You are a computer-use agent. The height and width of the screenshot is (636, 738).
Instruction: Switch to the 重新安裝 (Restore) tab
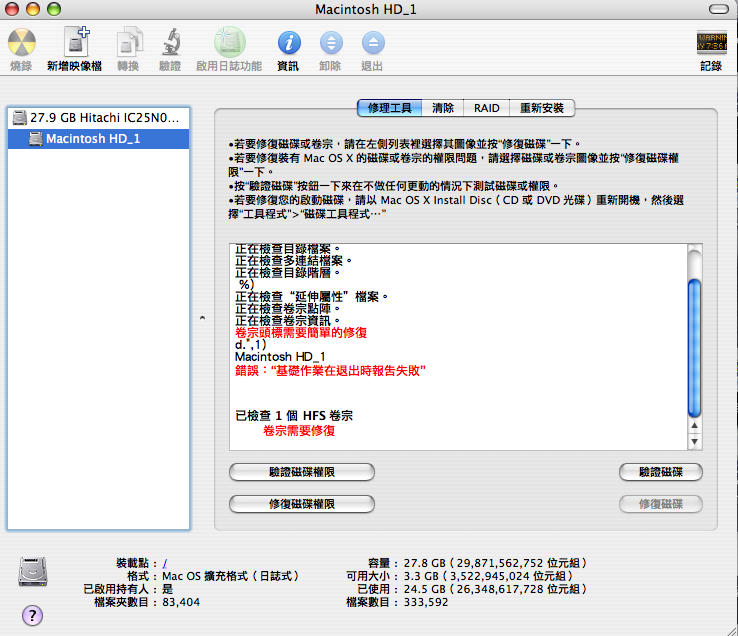542,108
